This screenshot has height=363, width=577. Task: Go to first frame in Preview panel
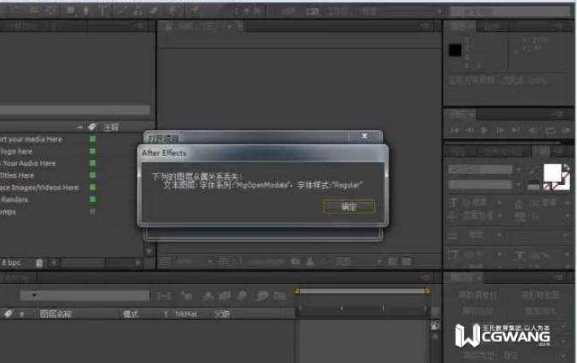pyautogui.click(x=455, y=130)
